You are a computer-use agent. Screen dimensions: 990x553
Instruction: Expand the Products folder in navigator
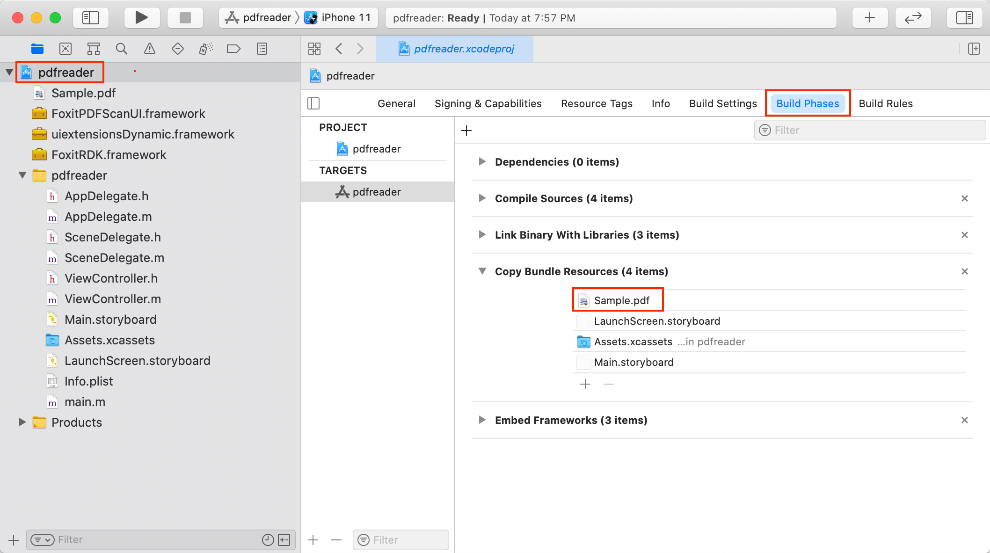(22, 422)
